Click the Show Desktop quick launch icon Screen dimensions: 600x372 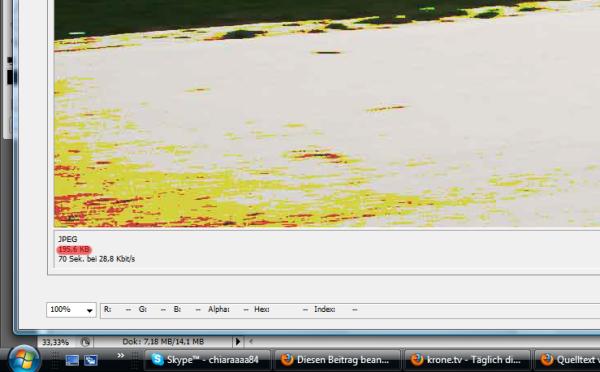[x=72, y=360]
